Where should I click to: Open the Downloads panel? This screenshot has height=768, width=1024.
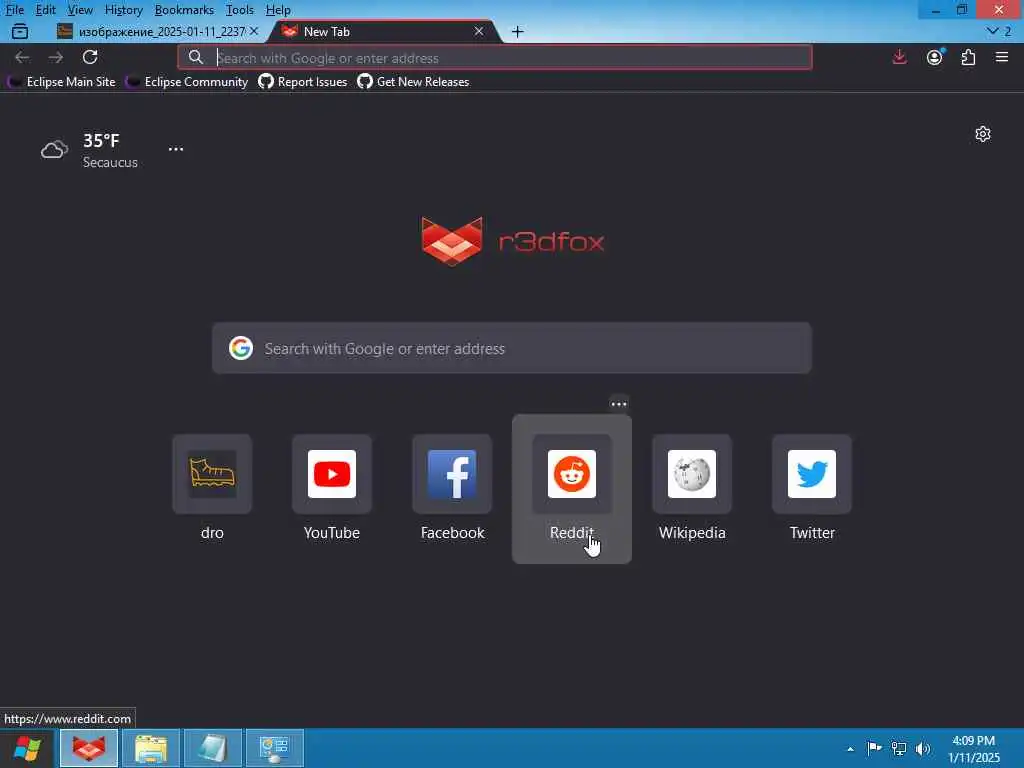coord(899,57)
